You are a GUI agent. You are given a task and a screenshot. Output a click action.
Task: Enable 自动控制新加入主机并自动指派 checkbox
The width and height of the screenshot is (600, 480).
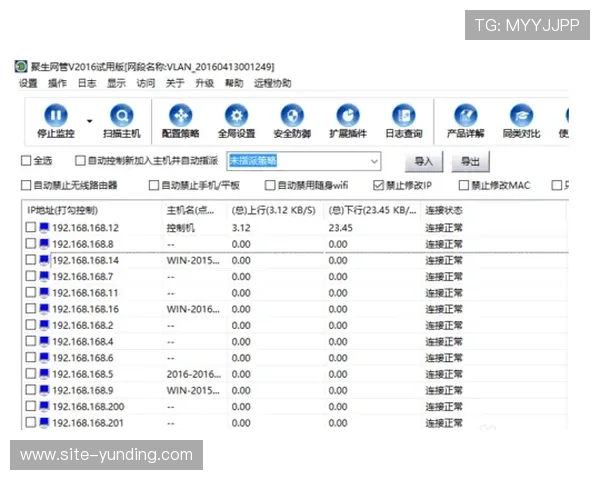[80, 161]
